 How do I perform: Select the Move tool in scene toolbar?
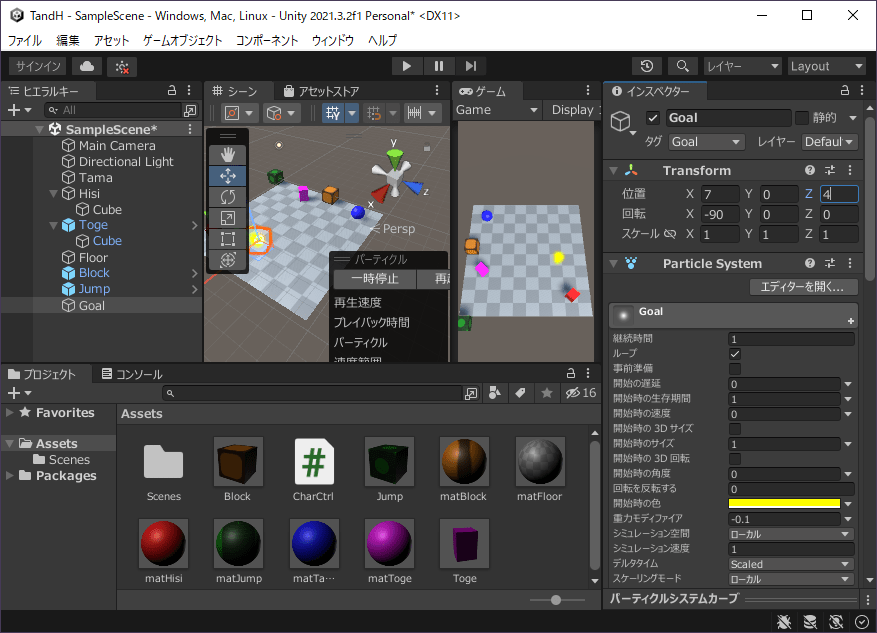tap(227, 175)
